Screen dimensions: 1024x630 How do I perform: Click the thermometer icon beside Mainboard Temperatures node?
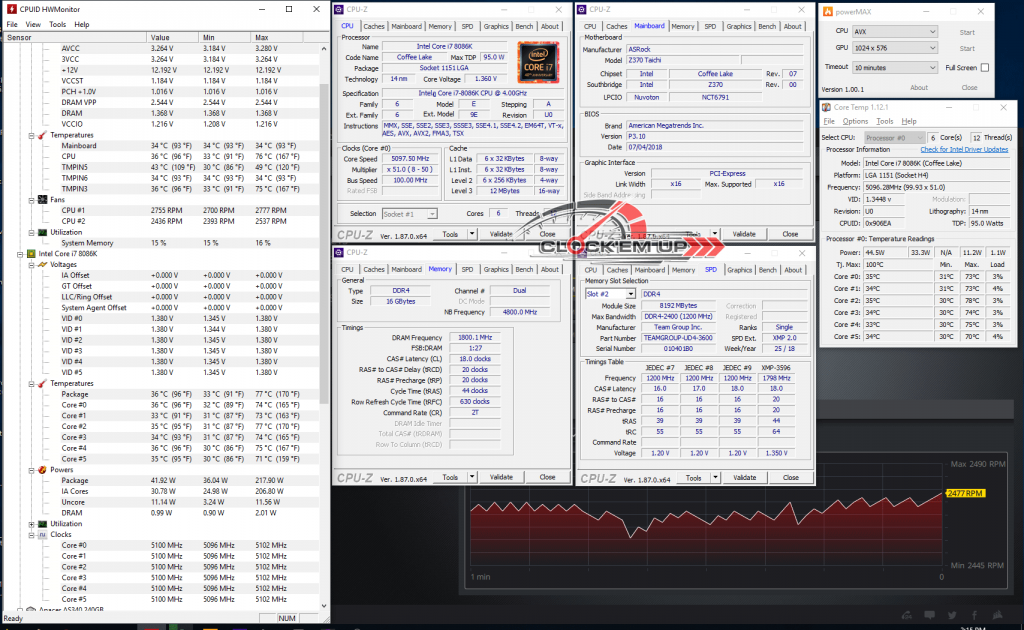tap(42, 135)
